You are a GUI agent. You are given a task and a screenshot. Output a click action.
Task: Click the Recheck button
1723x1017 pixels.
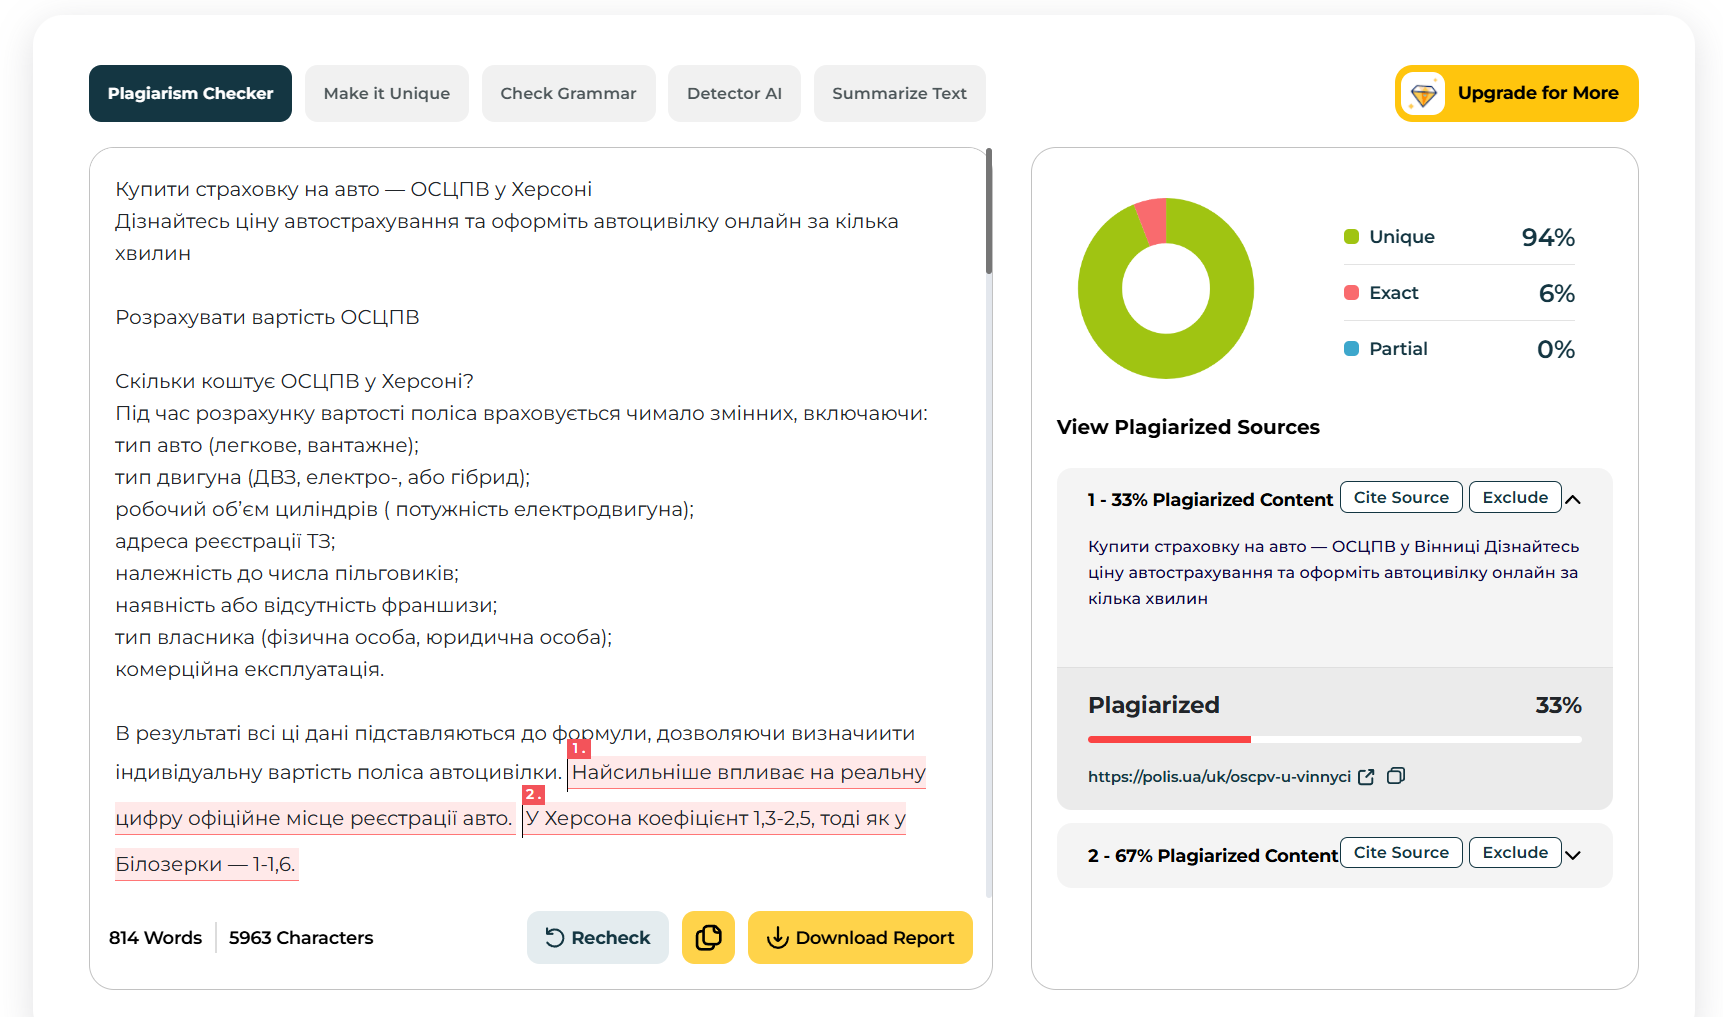pyautogui.click(x=597, y=937)
